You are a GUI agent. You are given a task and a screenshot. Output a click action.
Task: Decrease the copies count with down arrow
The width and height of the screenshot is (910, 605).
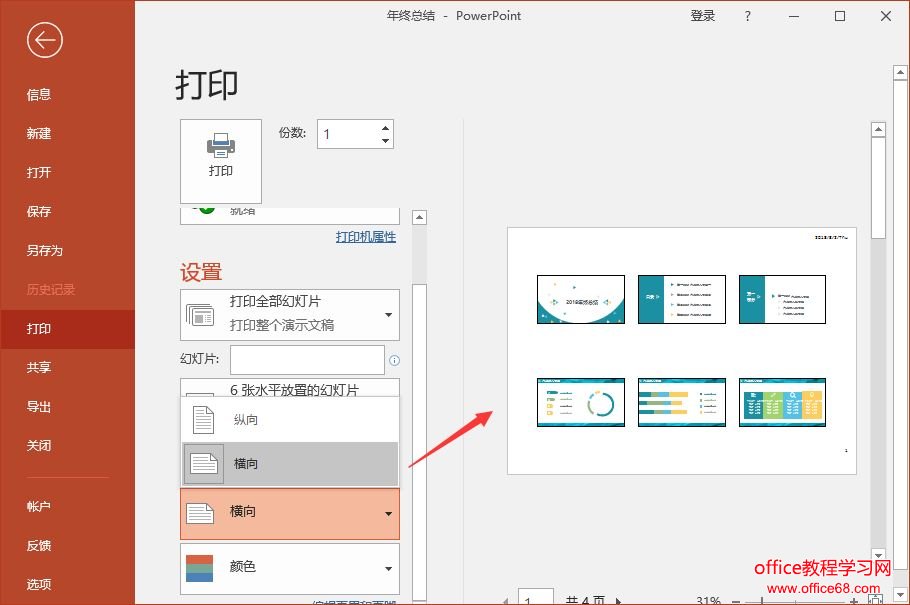click(386, 141)
